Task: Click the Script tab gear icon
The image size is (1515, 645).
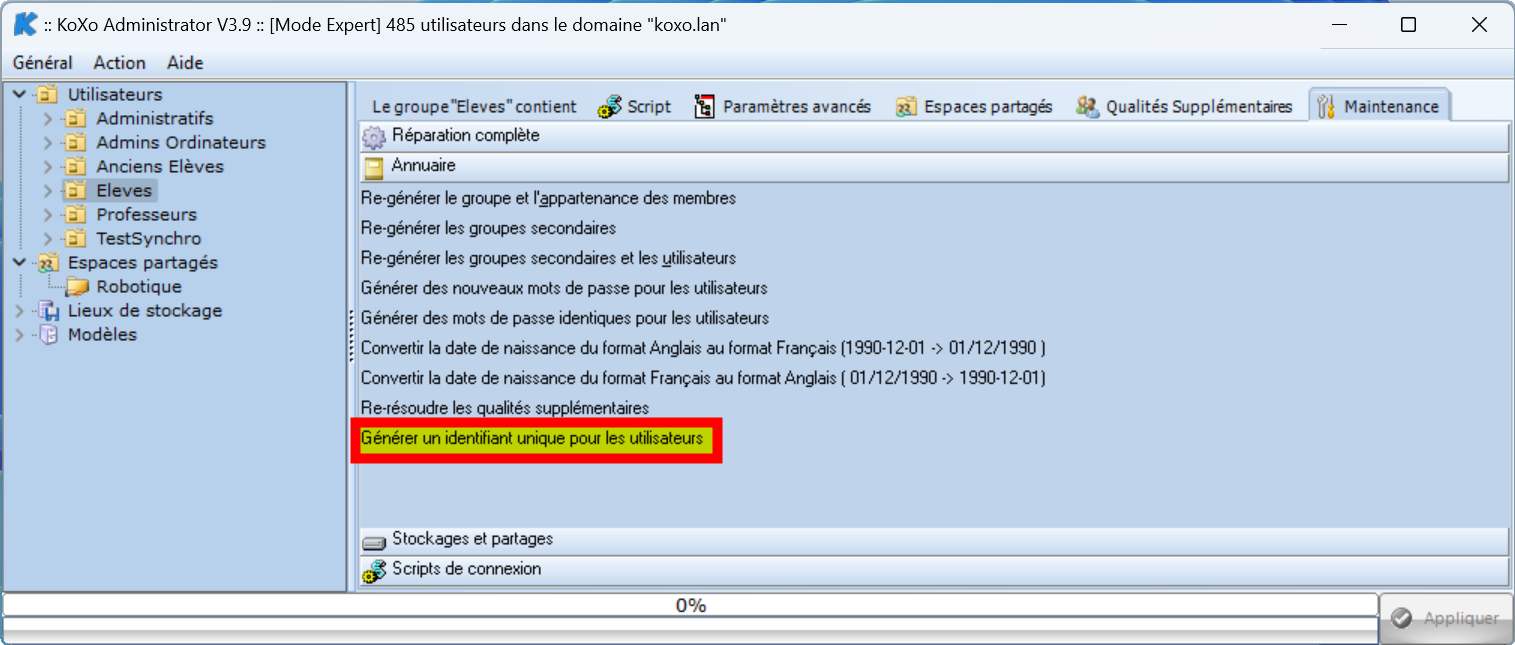Action: pyautogui.click(x=609, y=107)
